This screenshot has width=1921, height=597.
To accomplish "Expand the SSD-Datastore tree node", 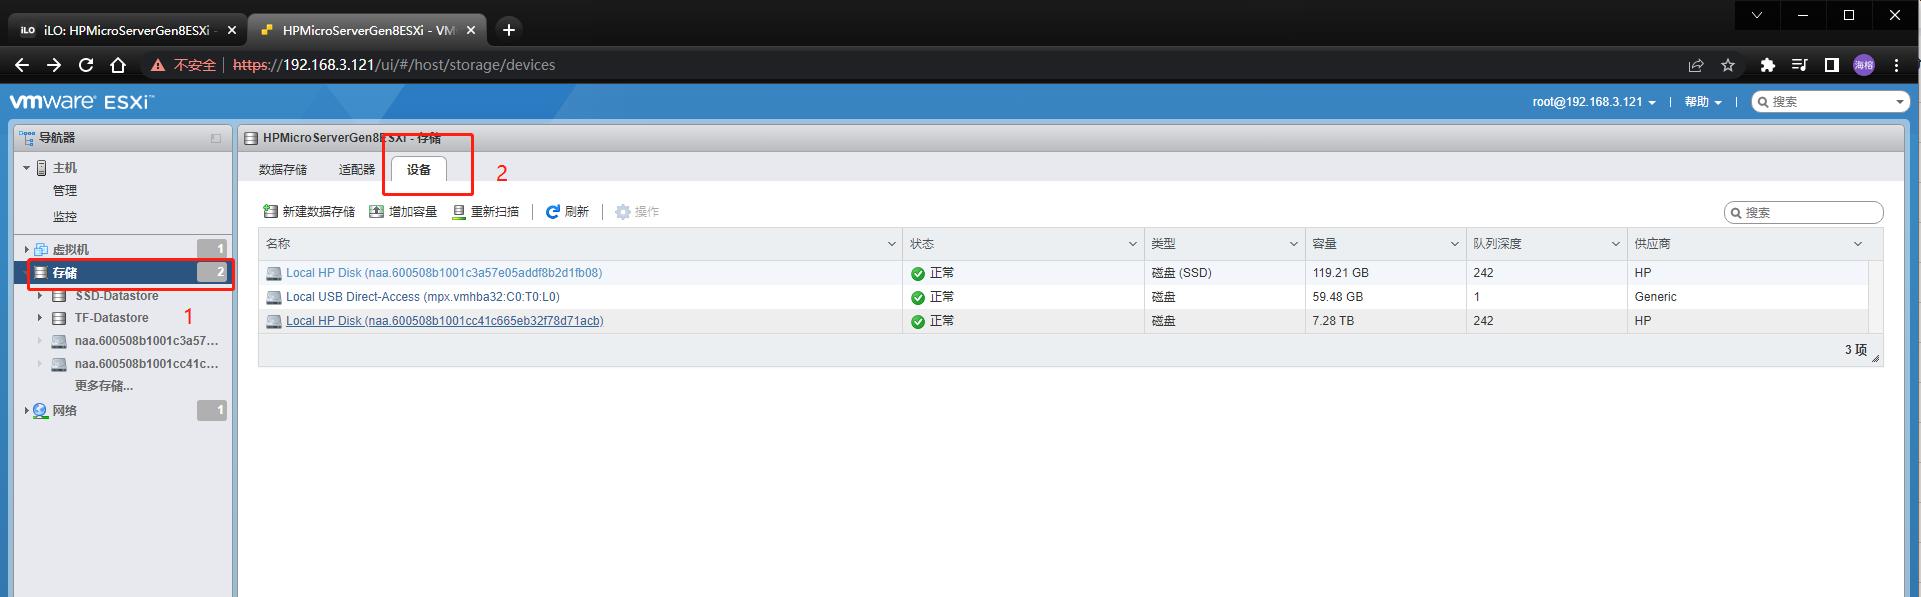I will pyautogui.click(x=40, y=296).
